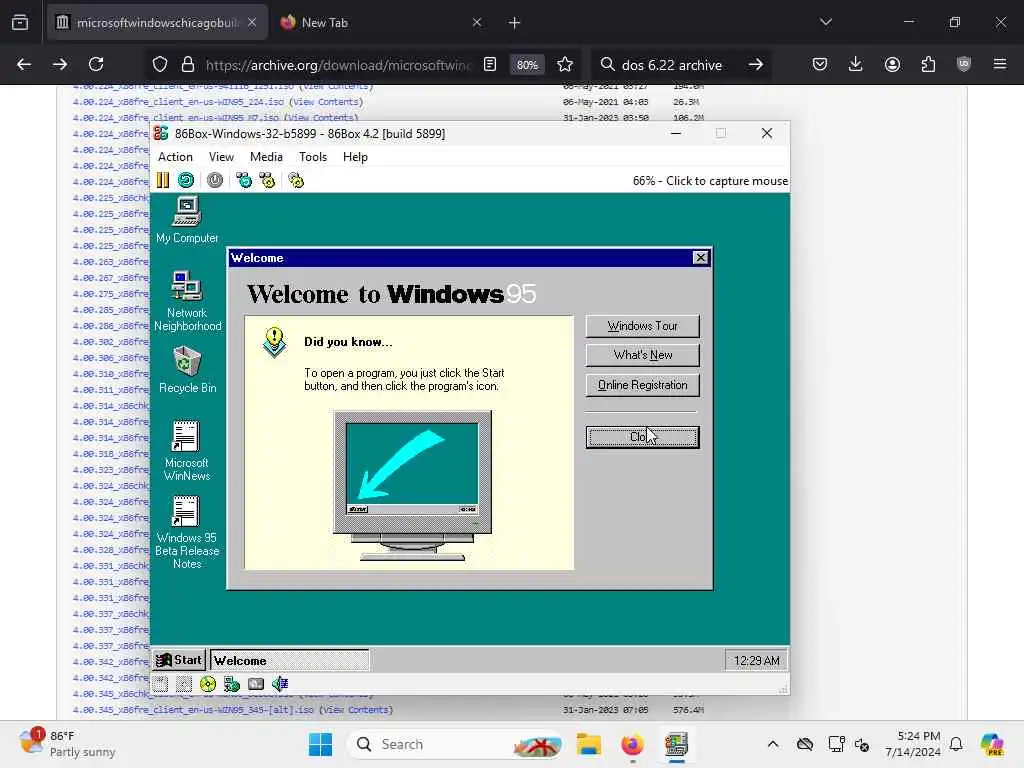Pause emulation with the 86Box pause icon

click(163, 180)
